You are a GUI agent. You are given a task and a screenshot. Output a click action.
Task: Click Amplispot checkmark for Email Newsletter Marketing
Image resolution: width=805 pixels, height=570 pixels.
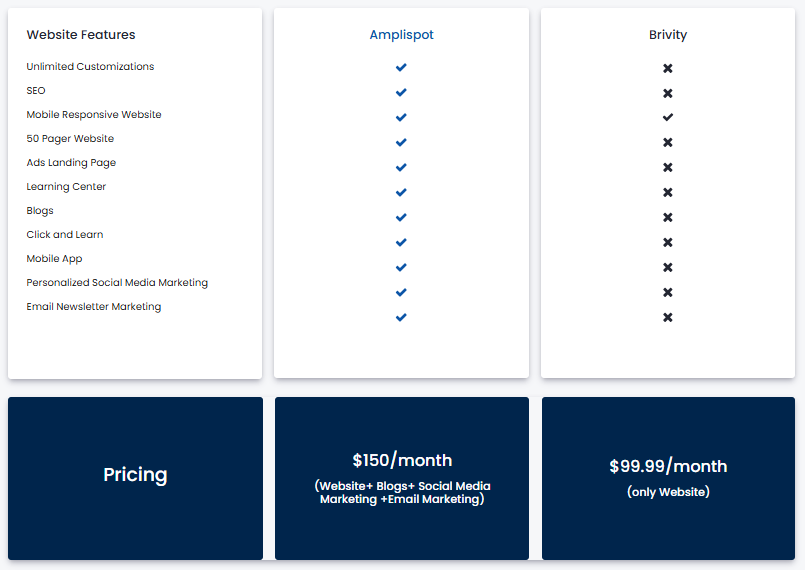[401, 317]
